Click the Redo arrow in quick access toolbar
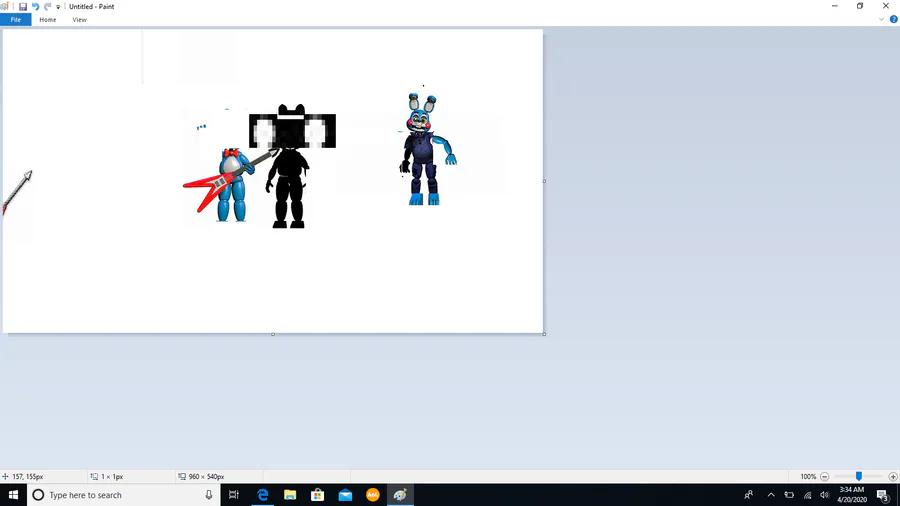This screenshot has height=506, width=900. click(x=48, y=6)
